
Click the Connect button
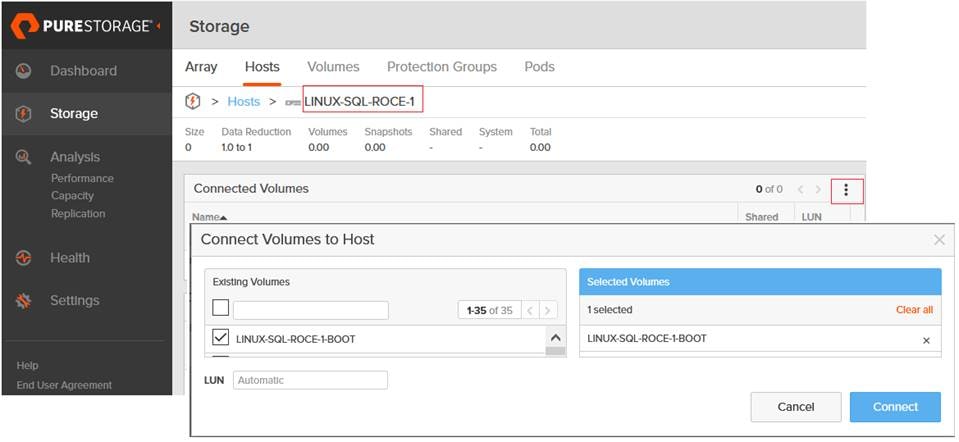pyautogui.click(x=895, y=407)
